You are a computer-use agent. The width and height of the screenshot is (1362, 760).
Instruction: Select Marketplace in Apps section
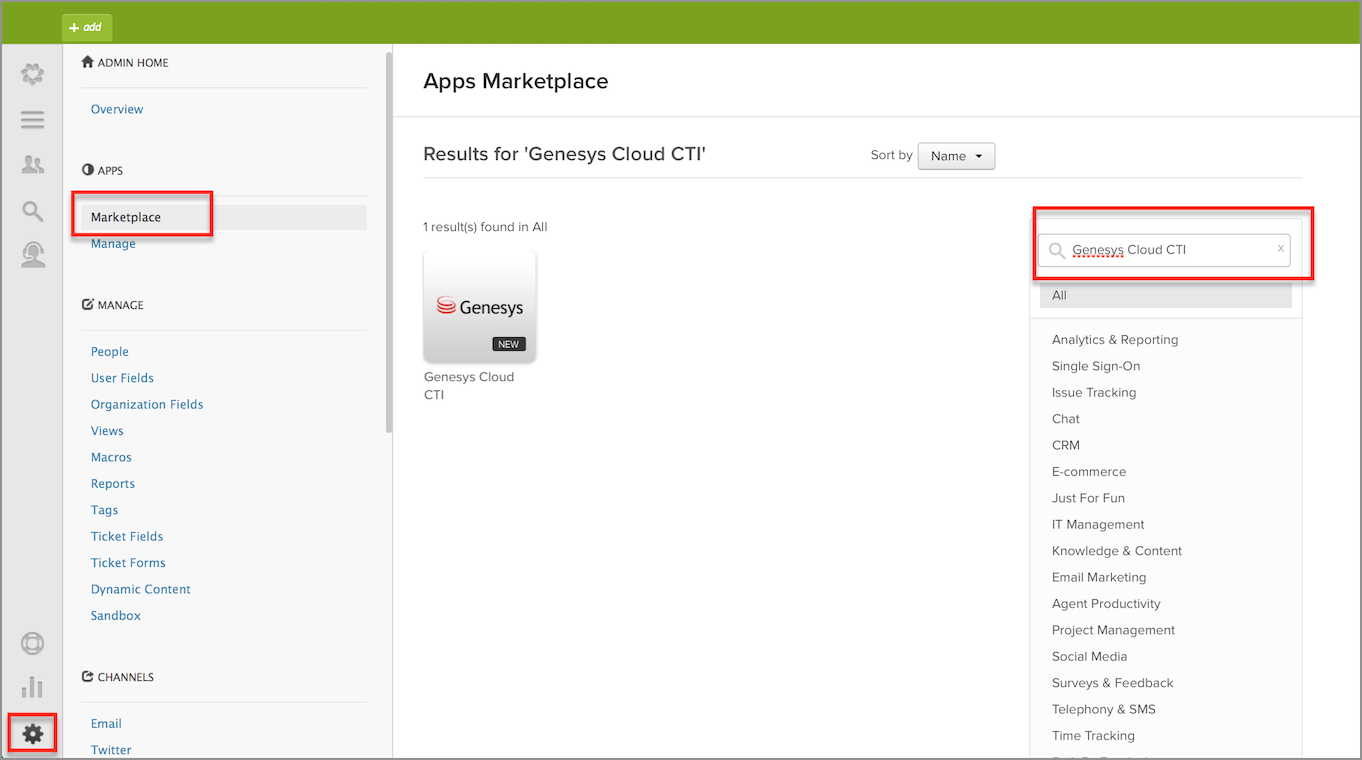click(x=126, y=217)
